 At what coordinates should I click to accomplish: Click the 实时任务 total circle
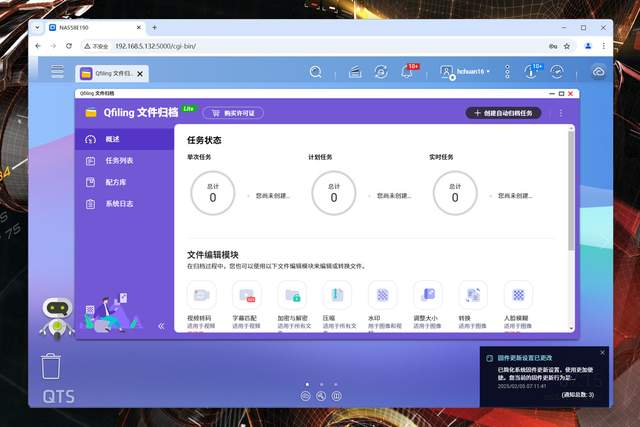(455, 193)
